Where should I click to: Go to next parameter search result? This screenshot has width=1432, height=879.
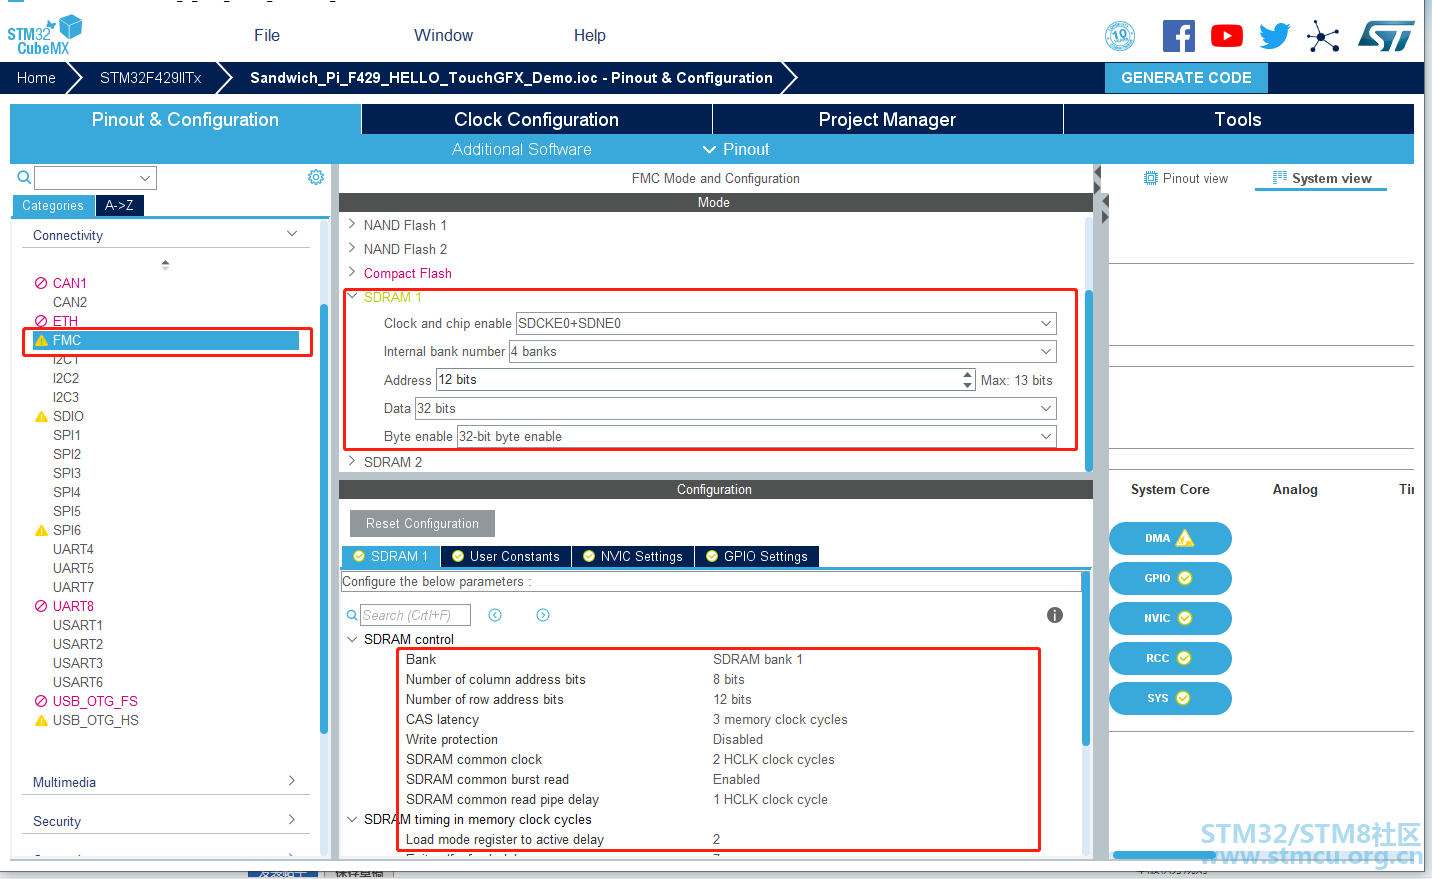coord(543,615)
